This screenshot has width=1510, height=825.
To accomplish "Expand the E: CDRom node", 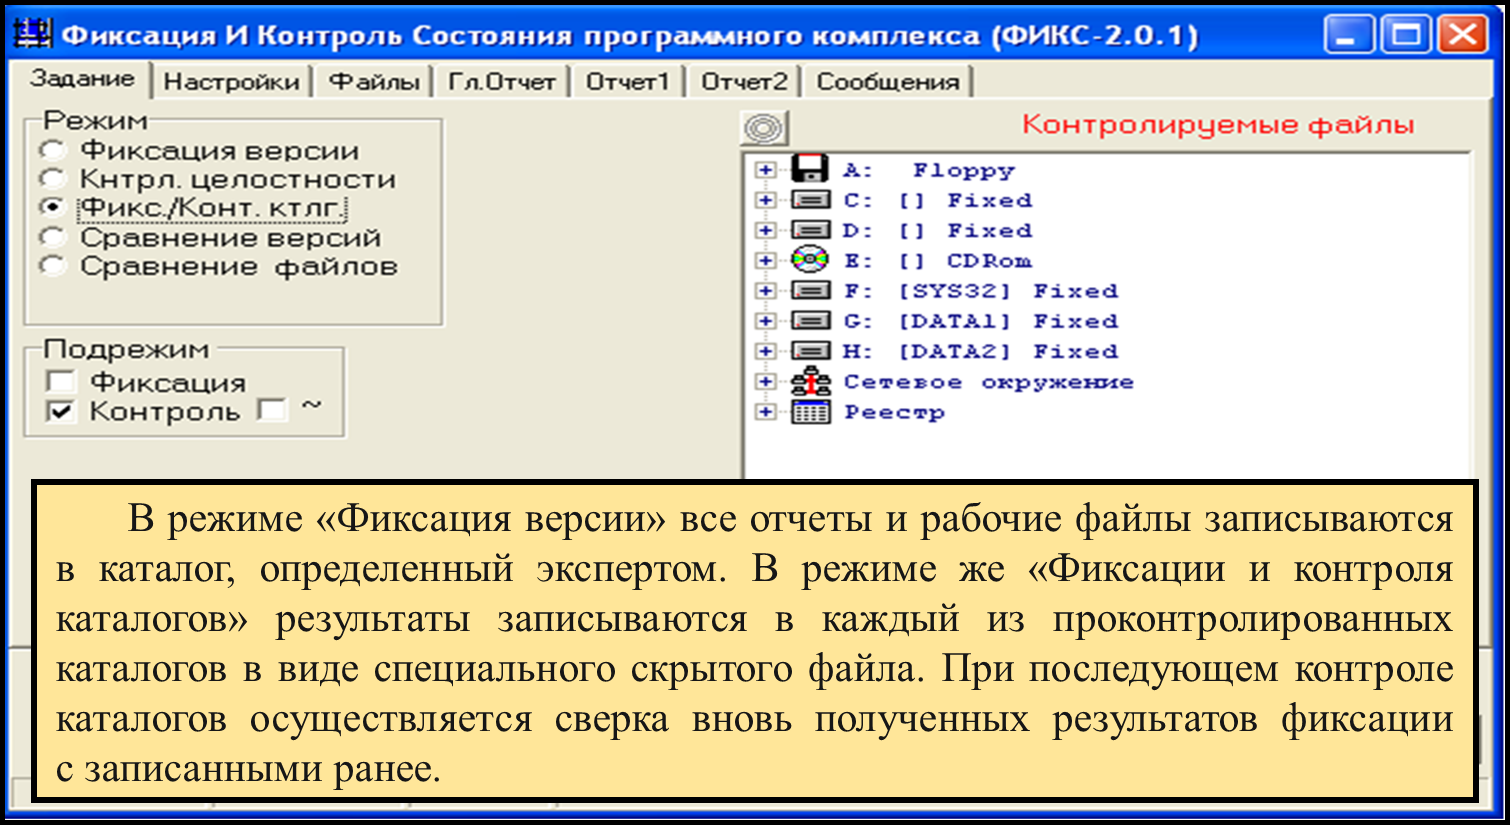I will click(x=765, y=260).
